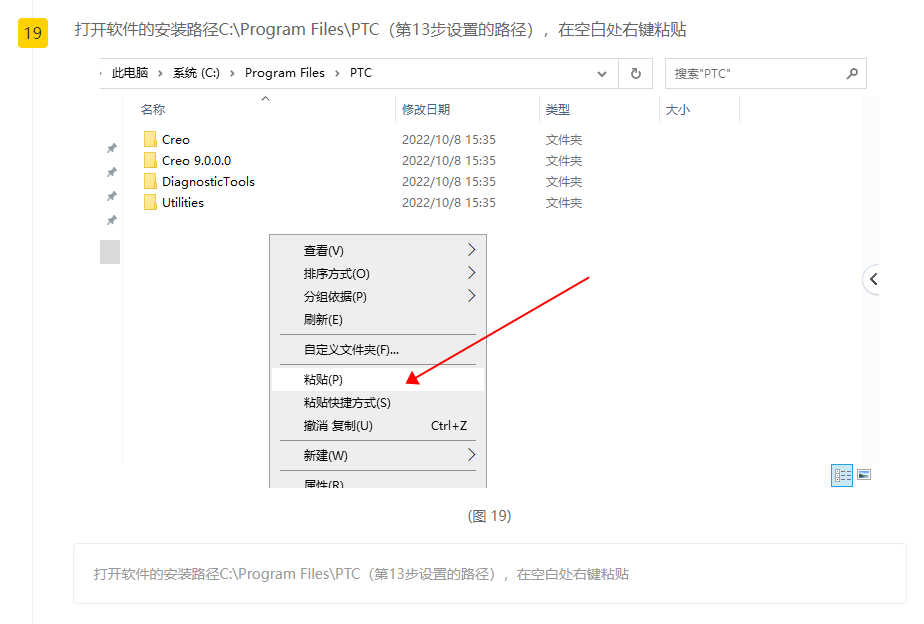924x624 pixels.
Task: Select the Creo folder name
Action: click(x=176, y=140)
